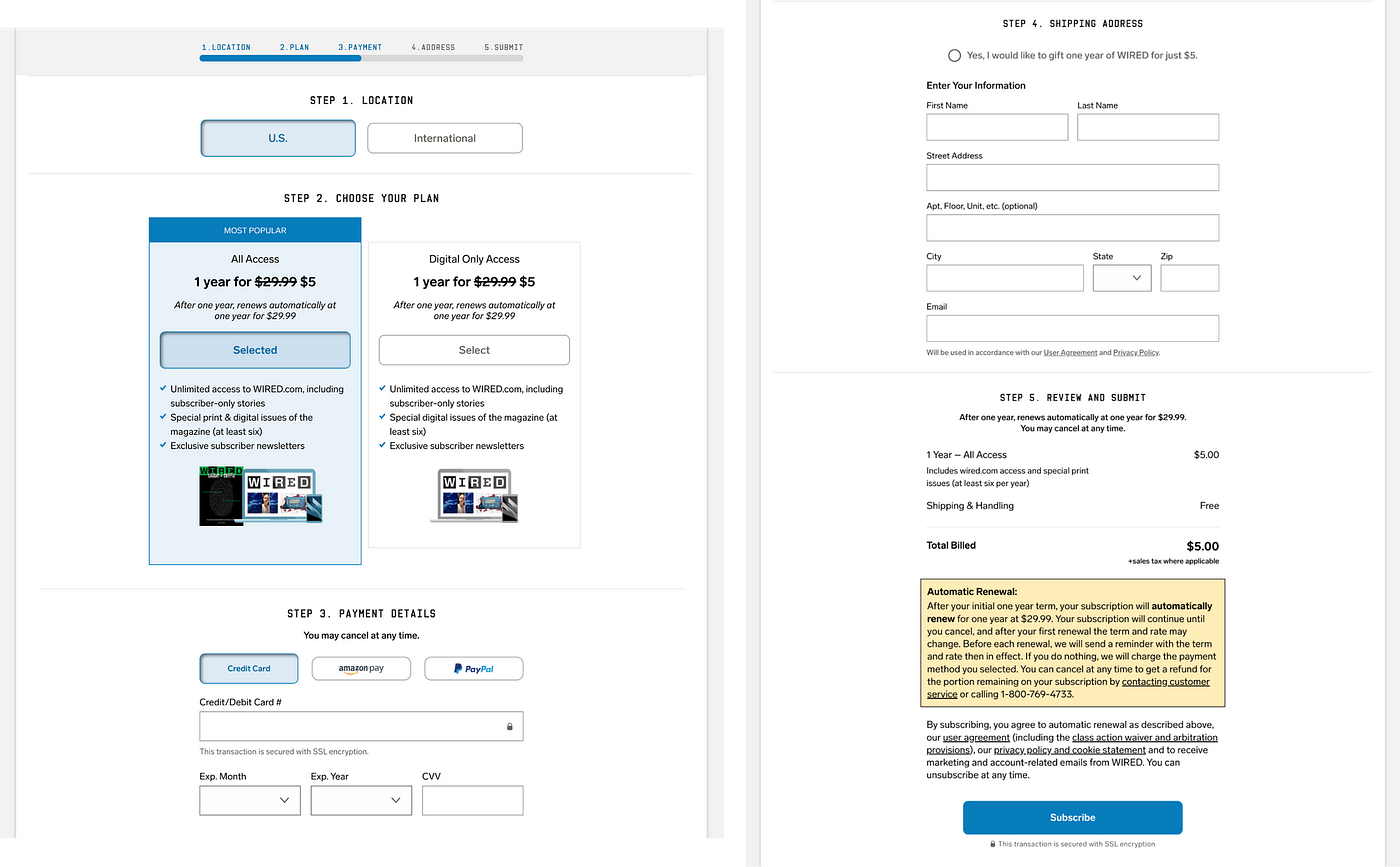Focus the CVV input field
The height and width of the screenshot is (867, 1400).
[x=472, y=800]
